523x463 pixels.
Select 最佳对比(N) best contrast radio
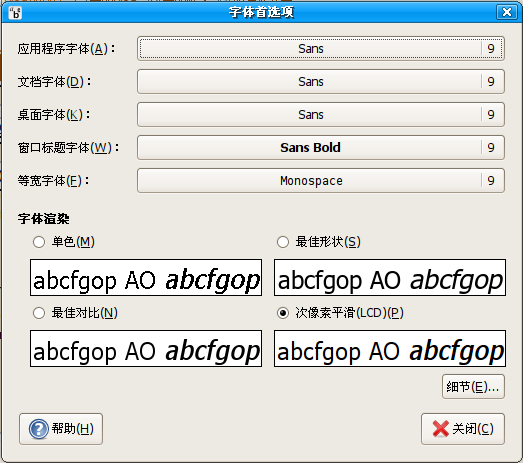pos(39,313)
